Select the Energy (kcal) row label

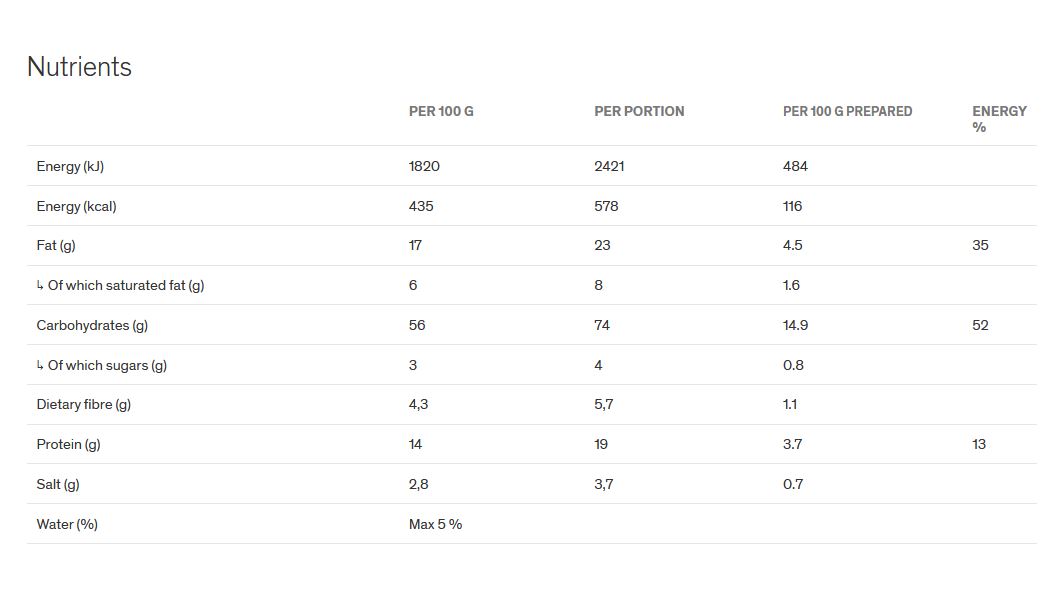76,206
